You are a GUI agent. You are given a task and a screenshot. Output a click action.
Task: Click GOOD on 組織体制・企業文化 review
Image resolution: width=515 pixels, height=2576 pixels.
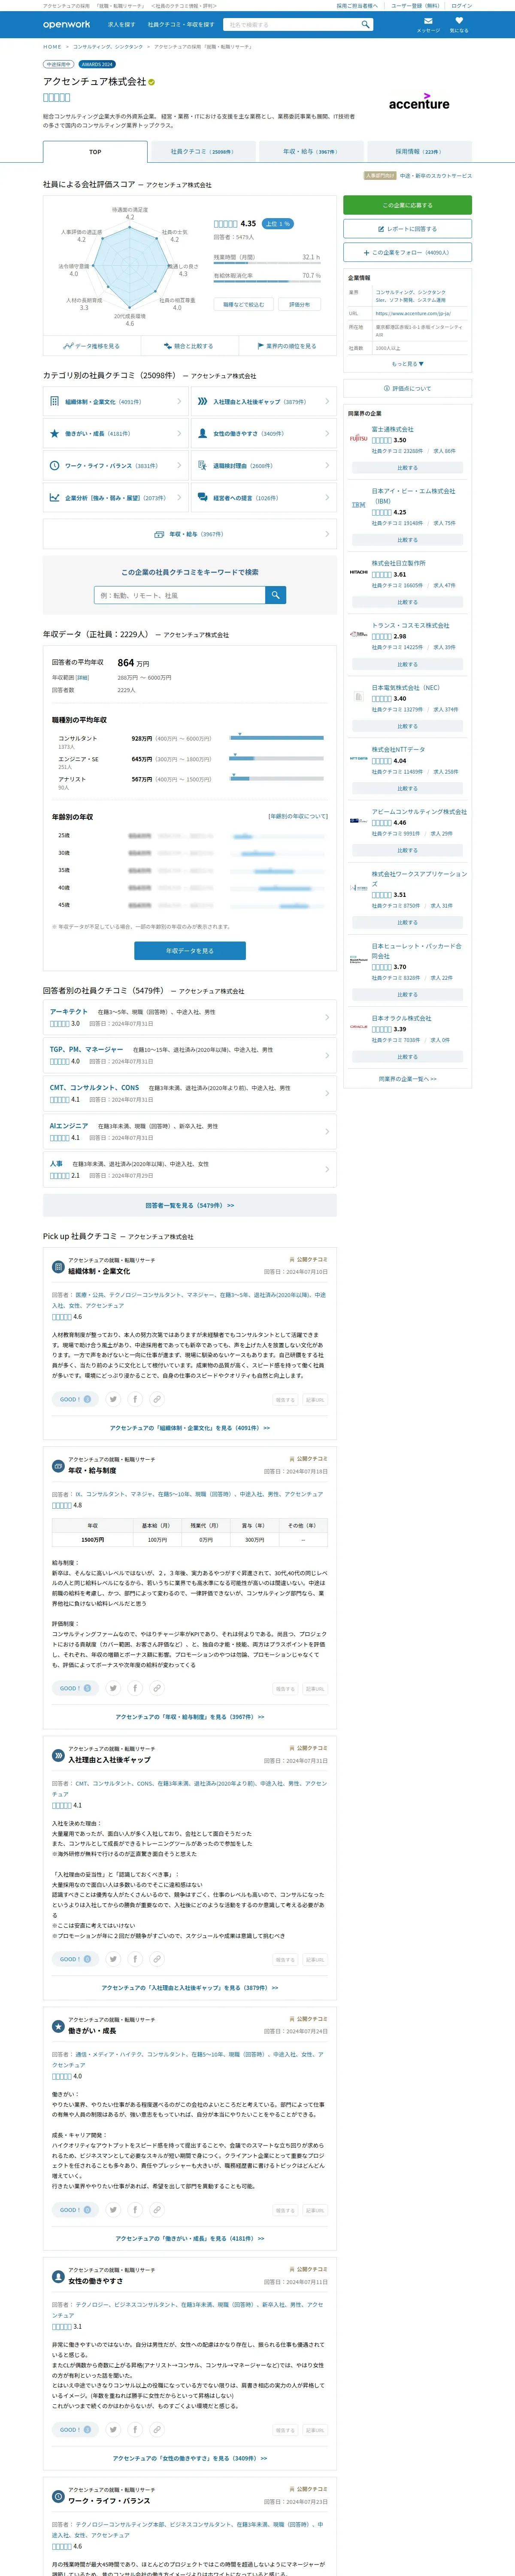point(75,1399)
